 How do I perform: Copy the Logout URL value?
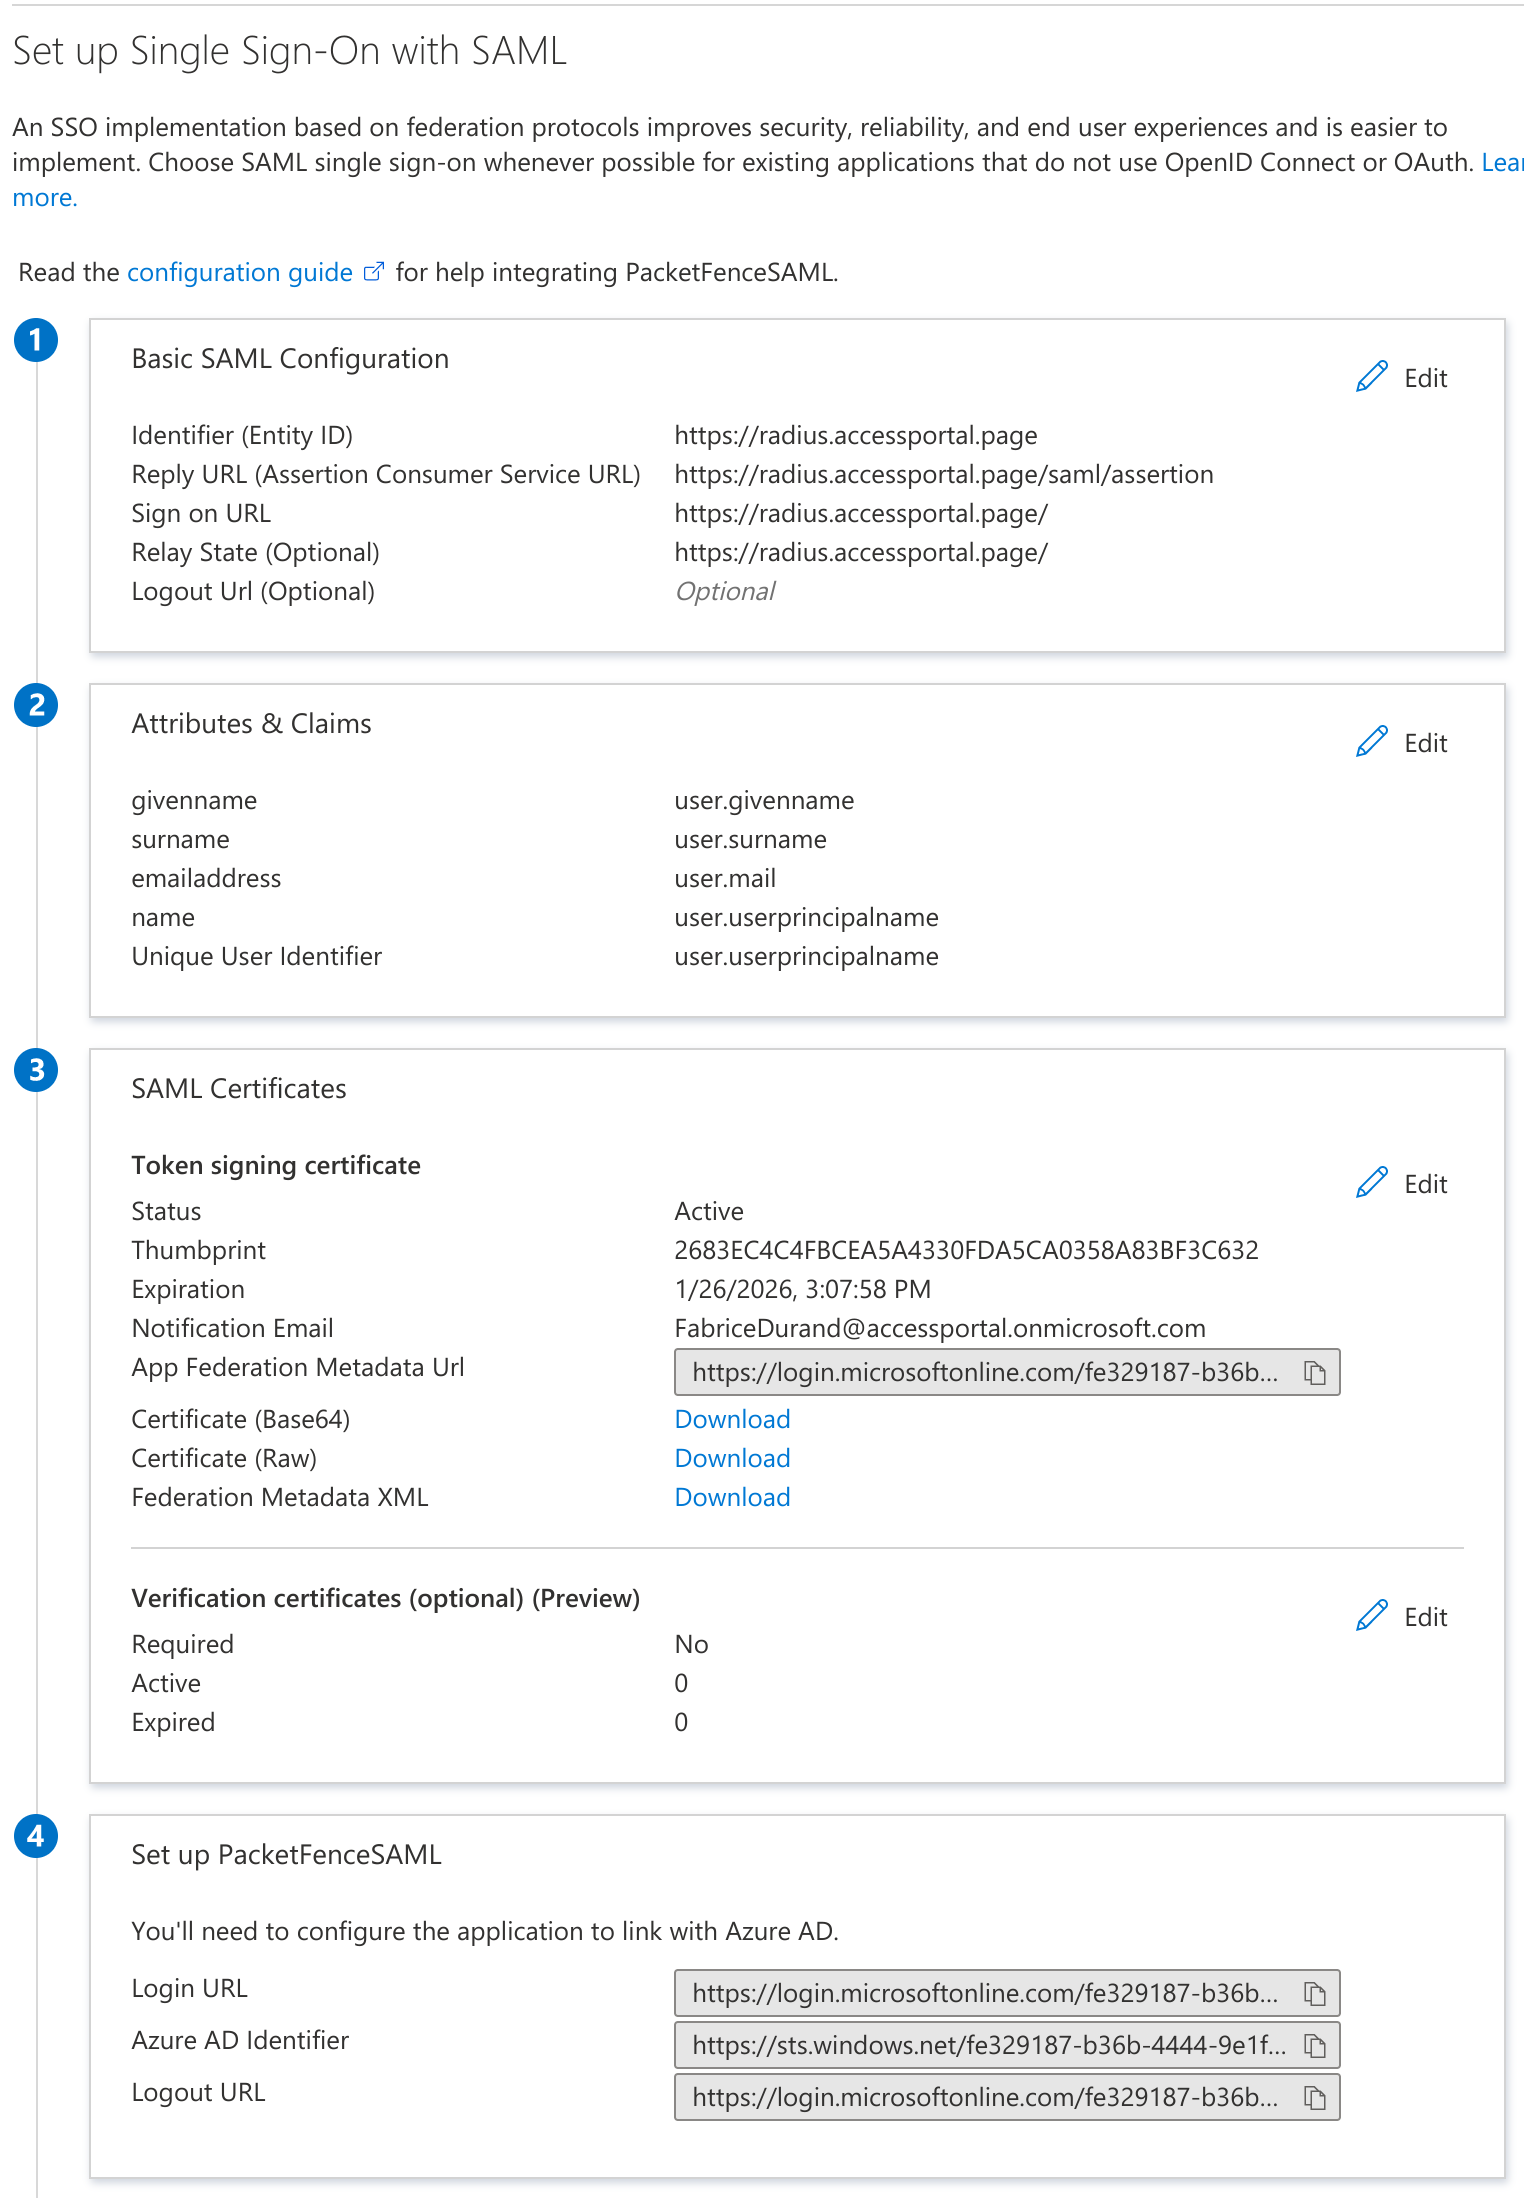point(1314,2098)
